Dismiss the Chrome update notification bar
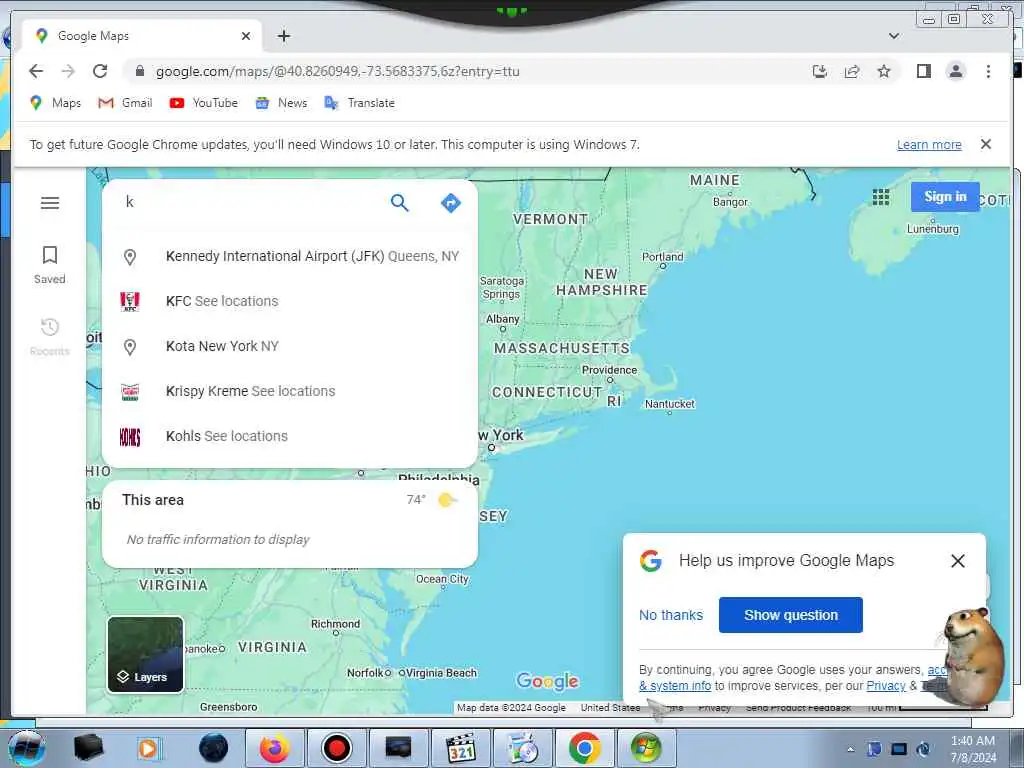1024x768 pixels. [x=985, y=144]
